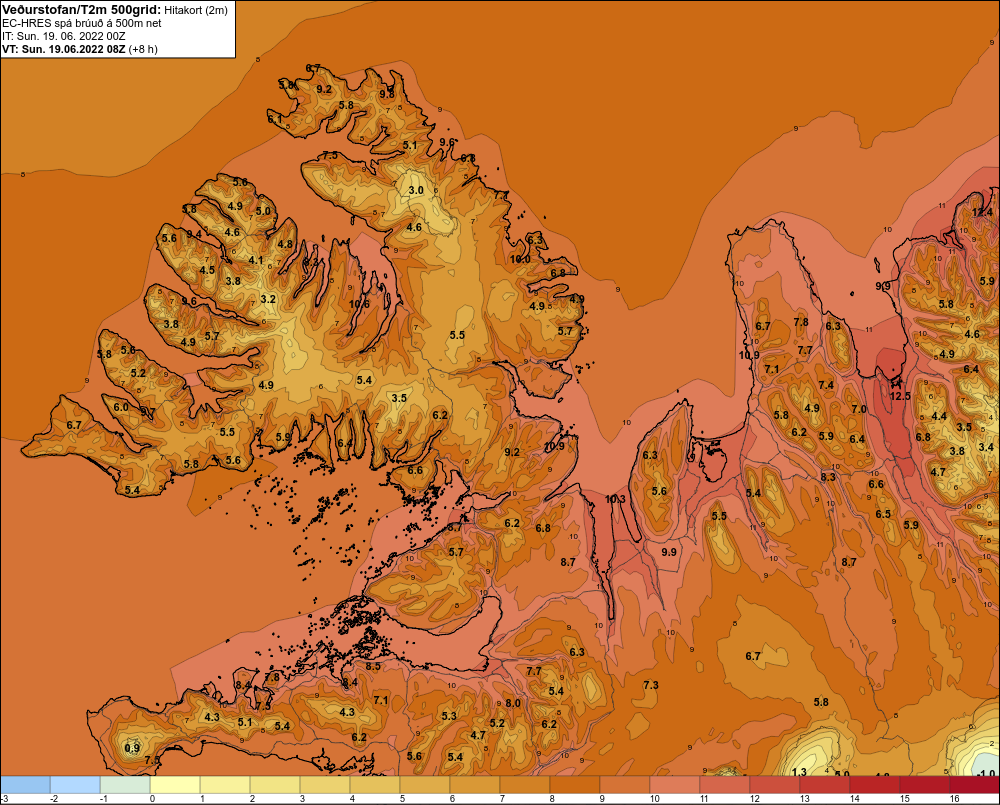The width and height of the screenshot is (1000, 805).
Task: Click the temperature value '10.0' on the map
Action: [520, 259]
